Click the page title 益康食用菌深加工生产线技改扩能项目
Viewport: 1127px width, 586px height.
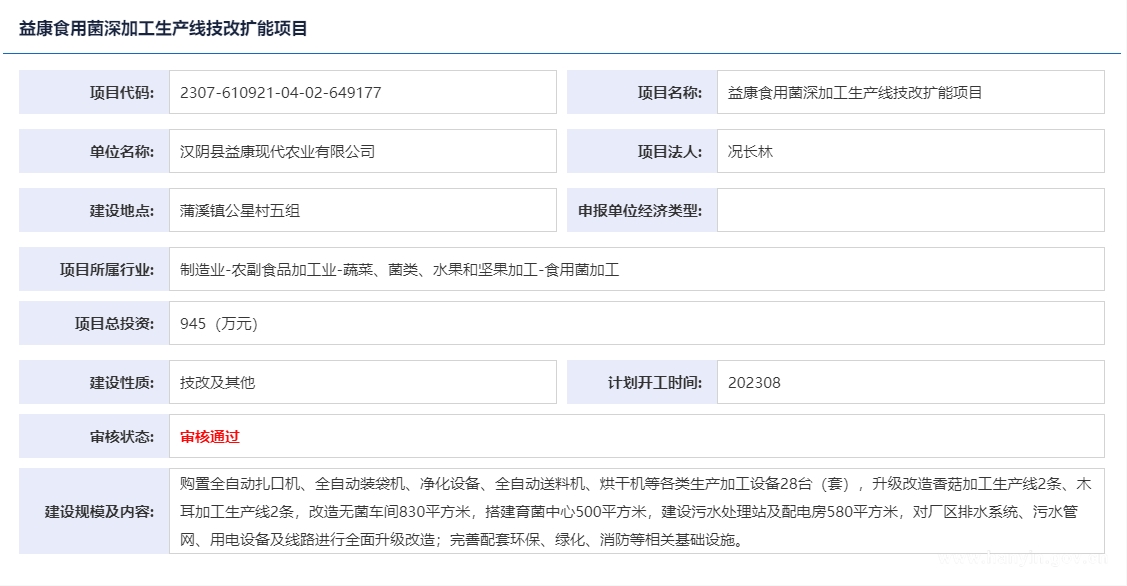163,29
